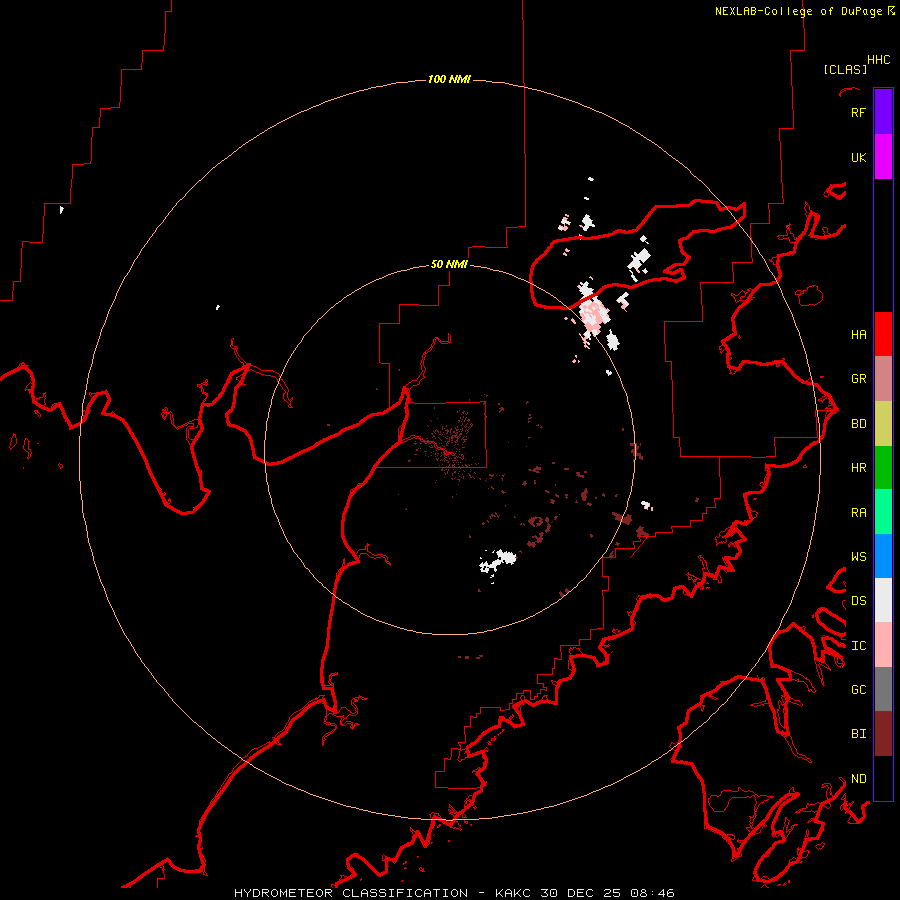Pick the red HA hail swatch
This screenshot has height=900, width=900.
click(883, 334)
